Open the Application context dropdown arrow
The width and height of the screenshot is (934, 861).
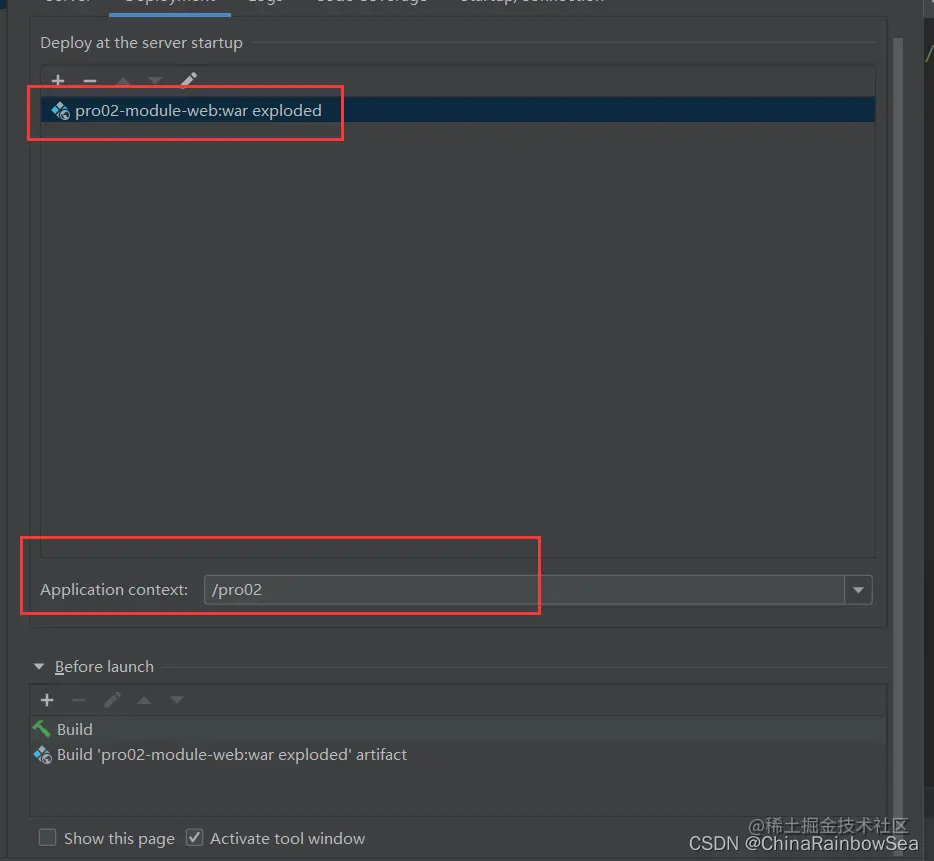point(858,590)
